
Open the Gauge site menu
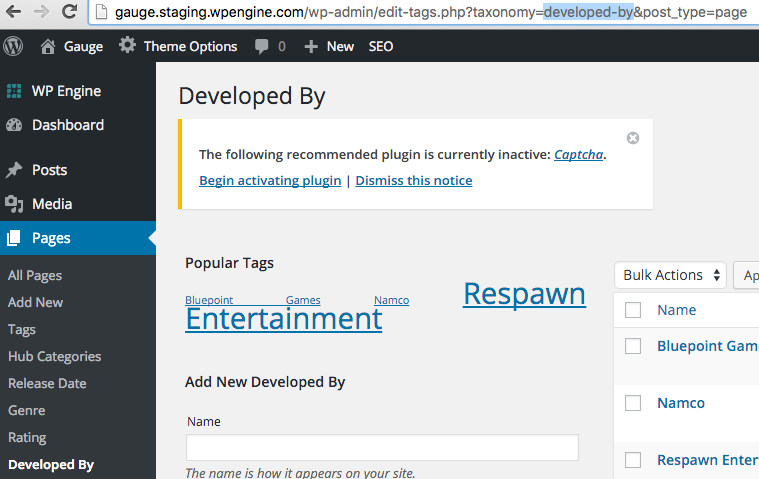click(83, 46)
